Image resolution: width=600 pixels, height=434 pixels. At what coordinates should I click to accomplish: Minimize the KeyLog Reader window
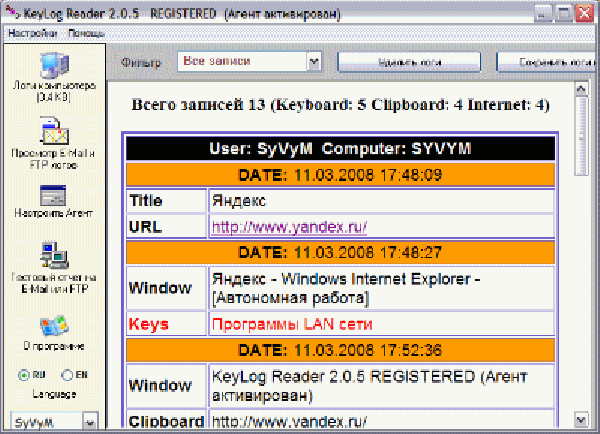(542, 14)
